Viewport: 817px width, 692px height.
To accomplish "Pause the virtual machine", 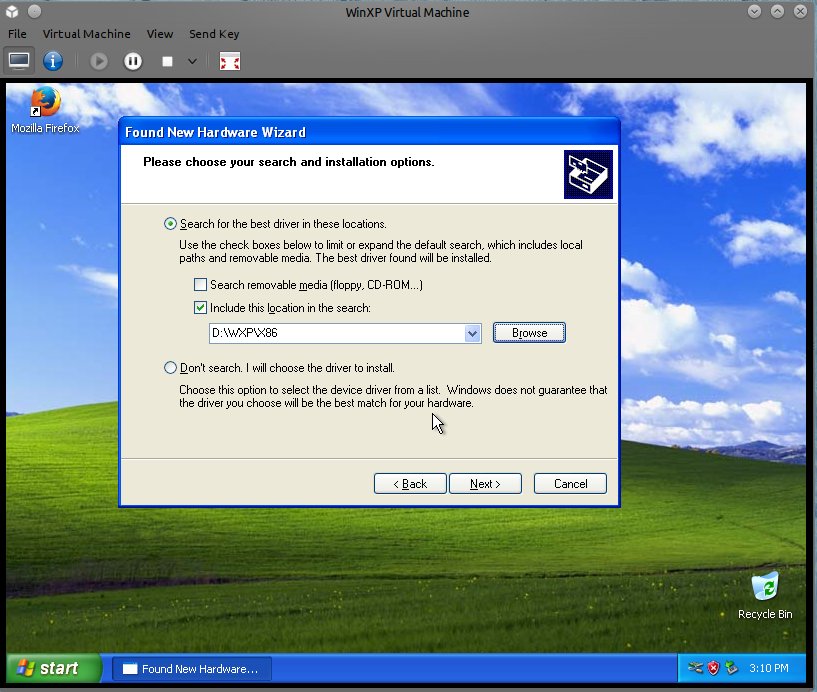I will pyautogui.click(x=133, y=61).
